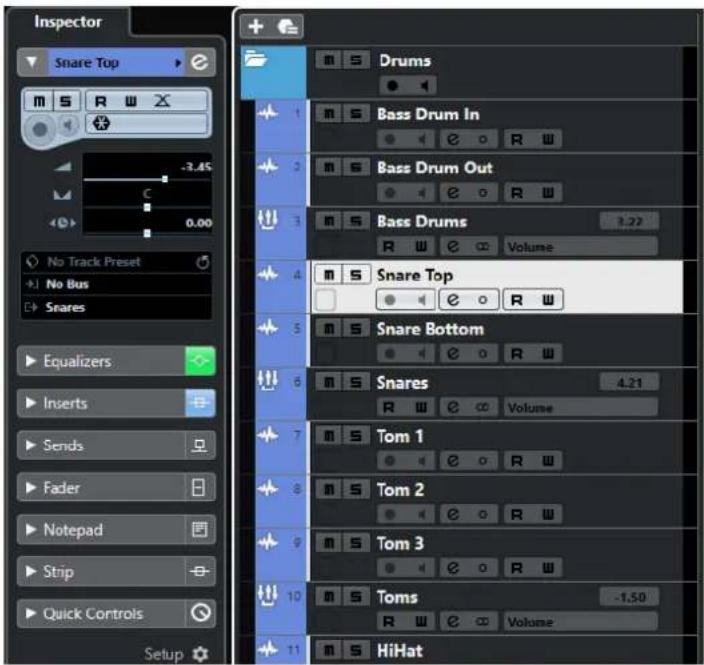Click the Inserts blue bypass icon

tap(200, 403)
